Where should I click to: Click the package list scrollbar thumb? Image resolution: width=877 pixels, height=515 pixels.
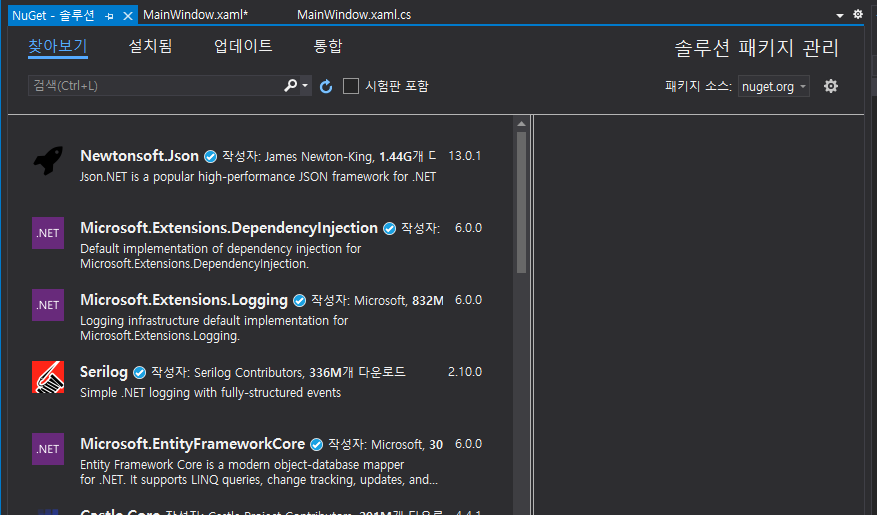click(x=521, y=202)
